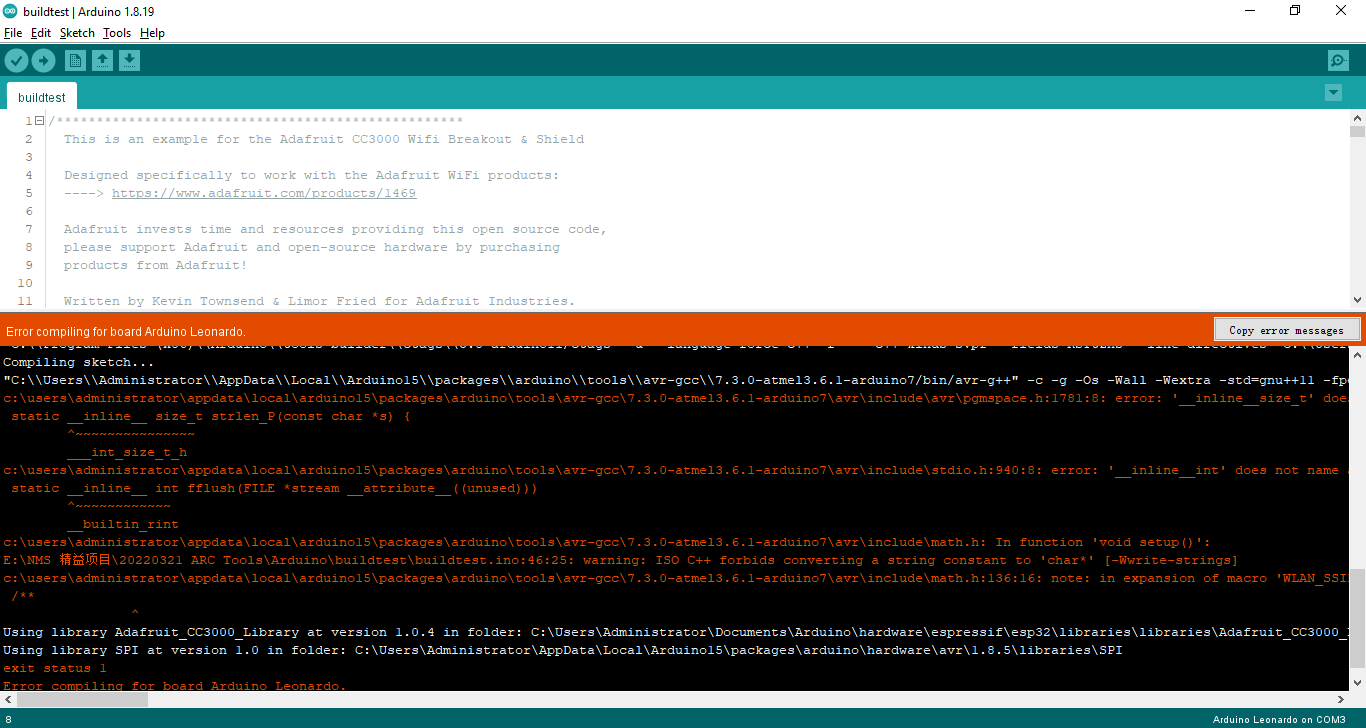Click 'products from Adafruit!' comment line
This screenshot has height=728, width=1366.
pos(156,265)
